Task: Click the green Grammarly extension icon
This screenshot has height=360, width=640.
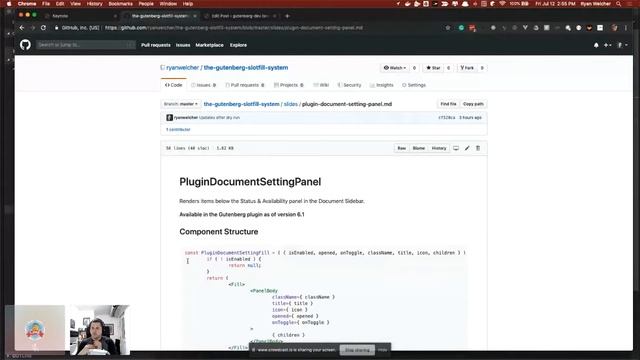Action: pos(461,28)
